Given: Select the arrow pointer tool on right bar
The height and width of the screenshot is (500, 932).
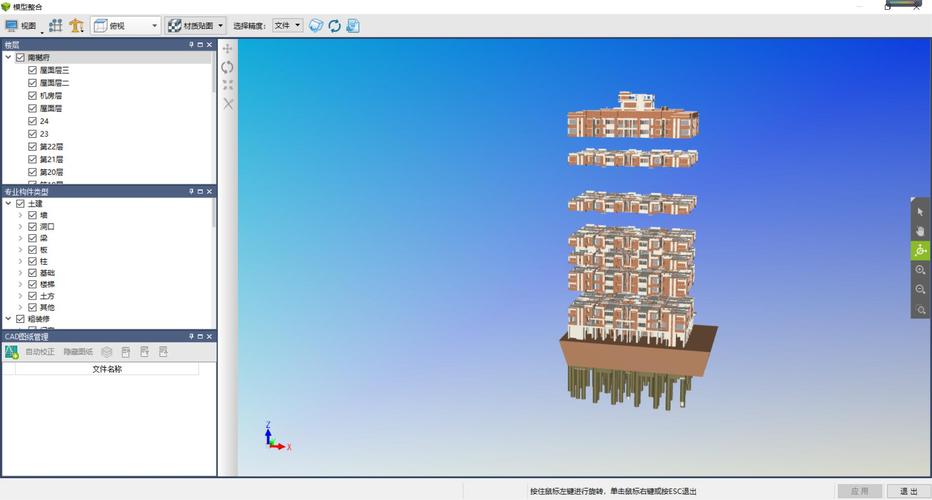Looking at the screenshot, I should coord(920,212).
